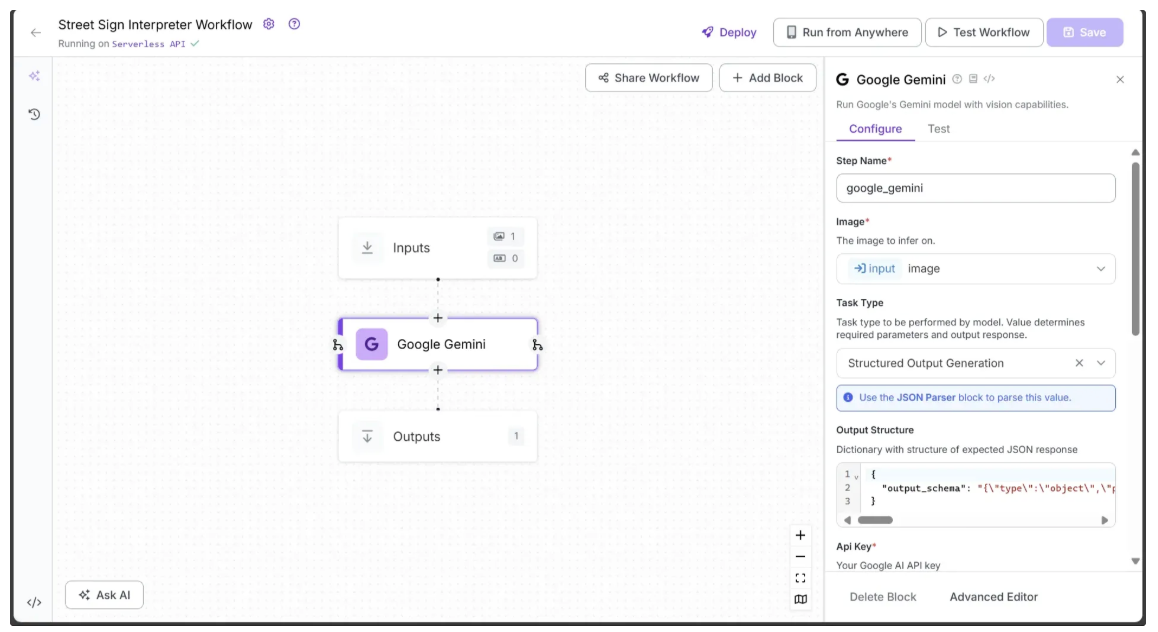Click panel vertical scrollbar thumb
Viewport: 1158px width, 632px height.
click(x=1136, y=250)
